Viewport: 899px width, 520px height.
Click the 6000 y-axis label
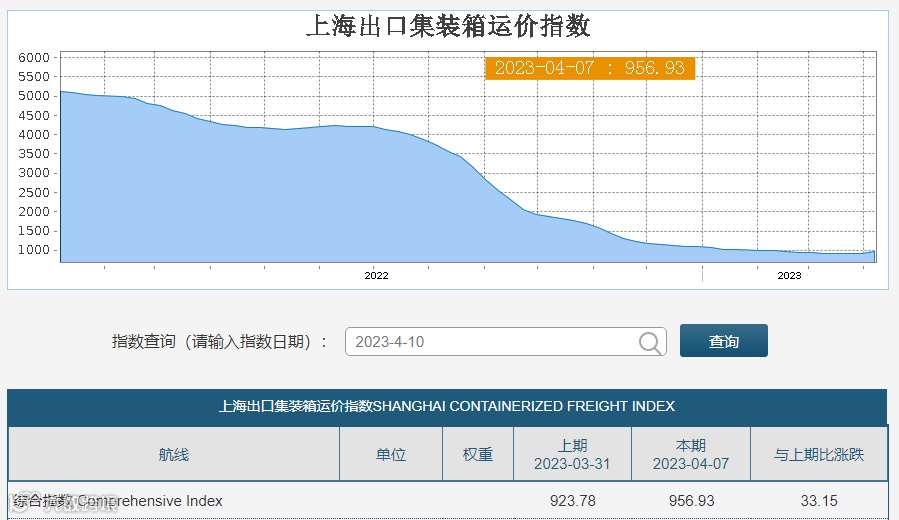[34, 57]
